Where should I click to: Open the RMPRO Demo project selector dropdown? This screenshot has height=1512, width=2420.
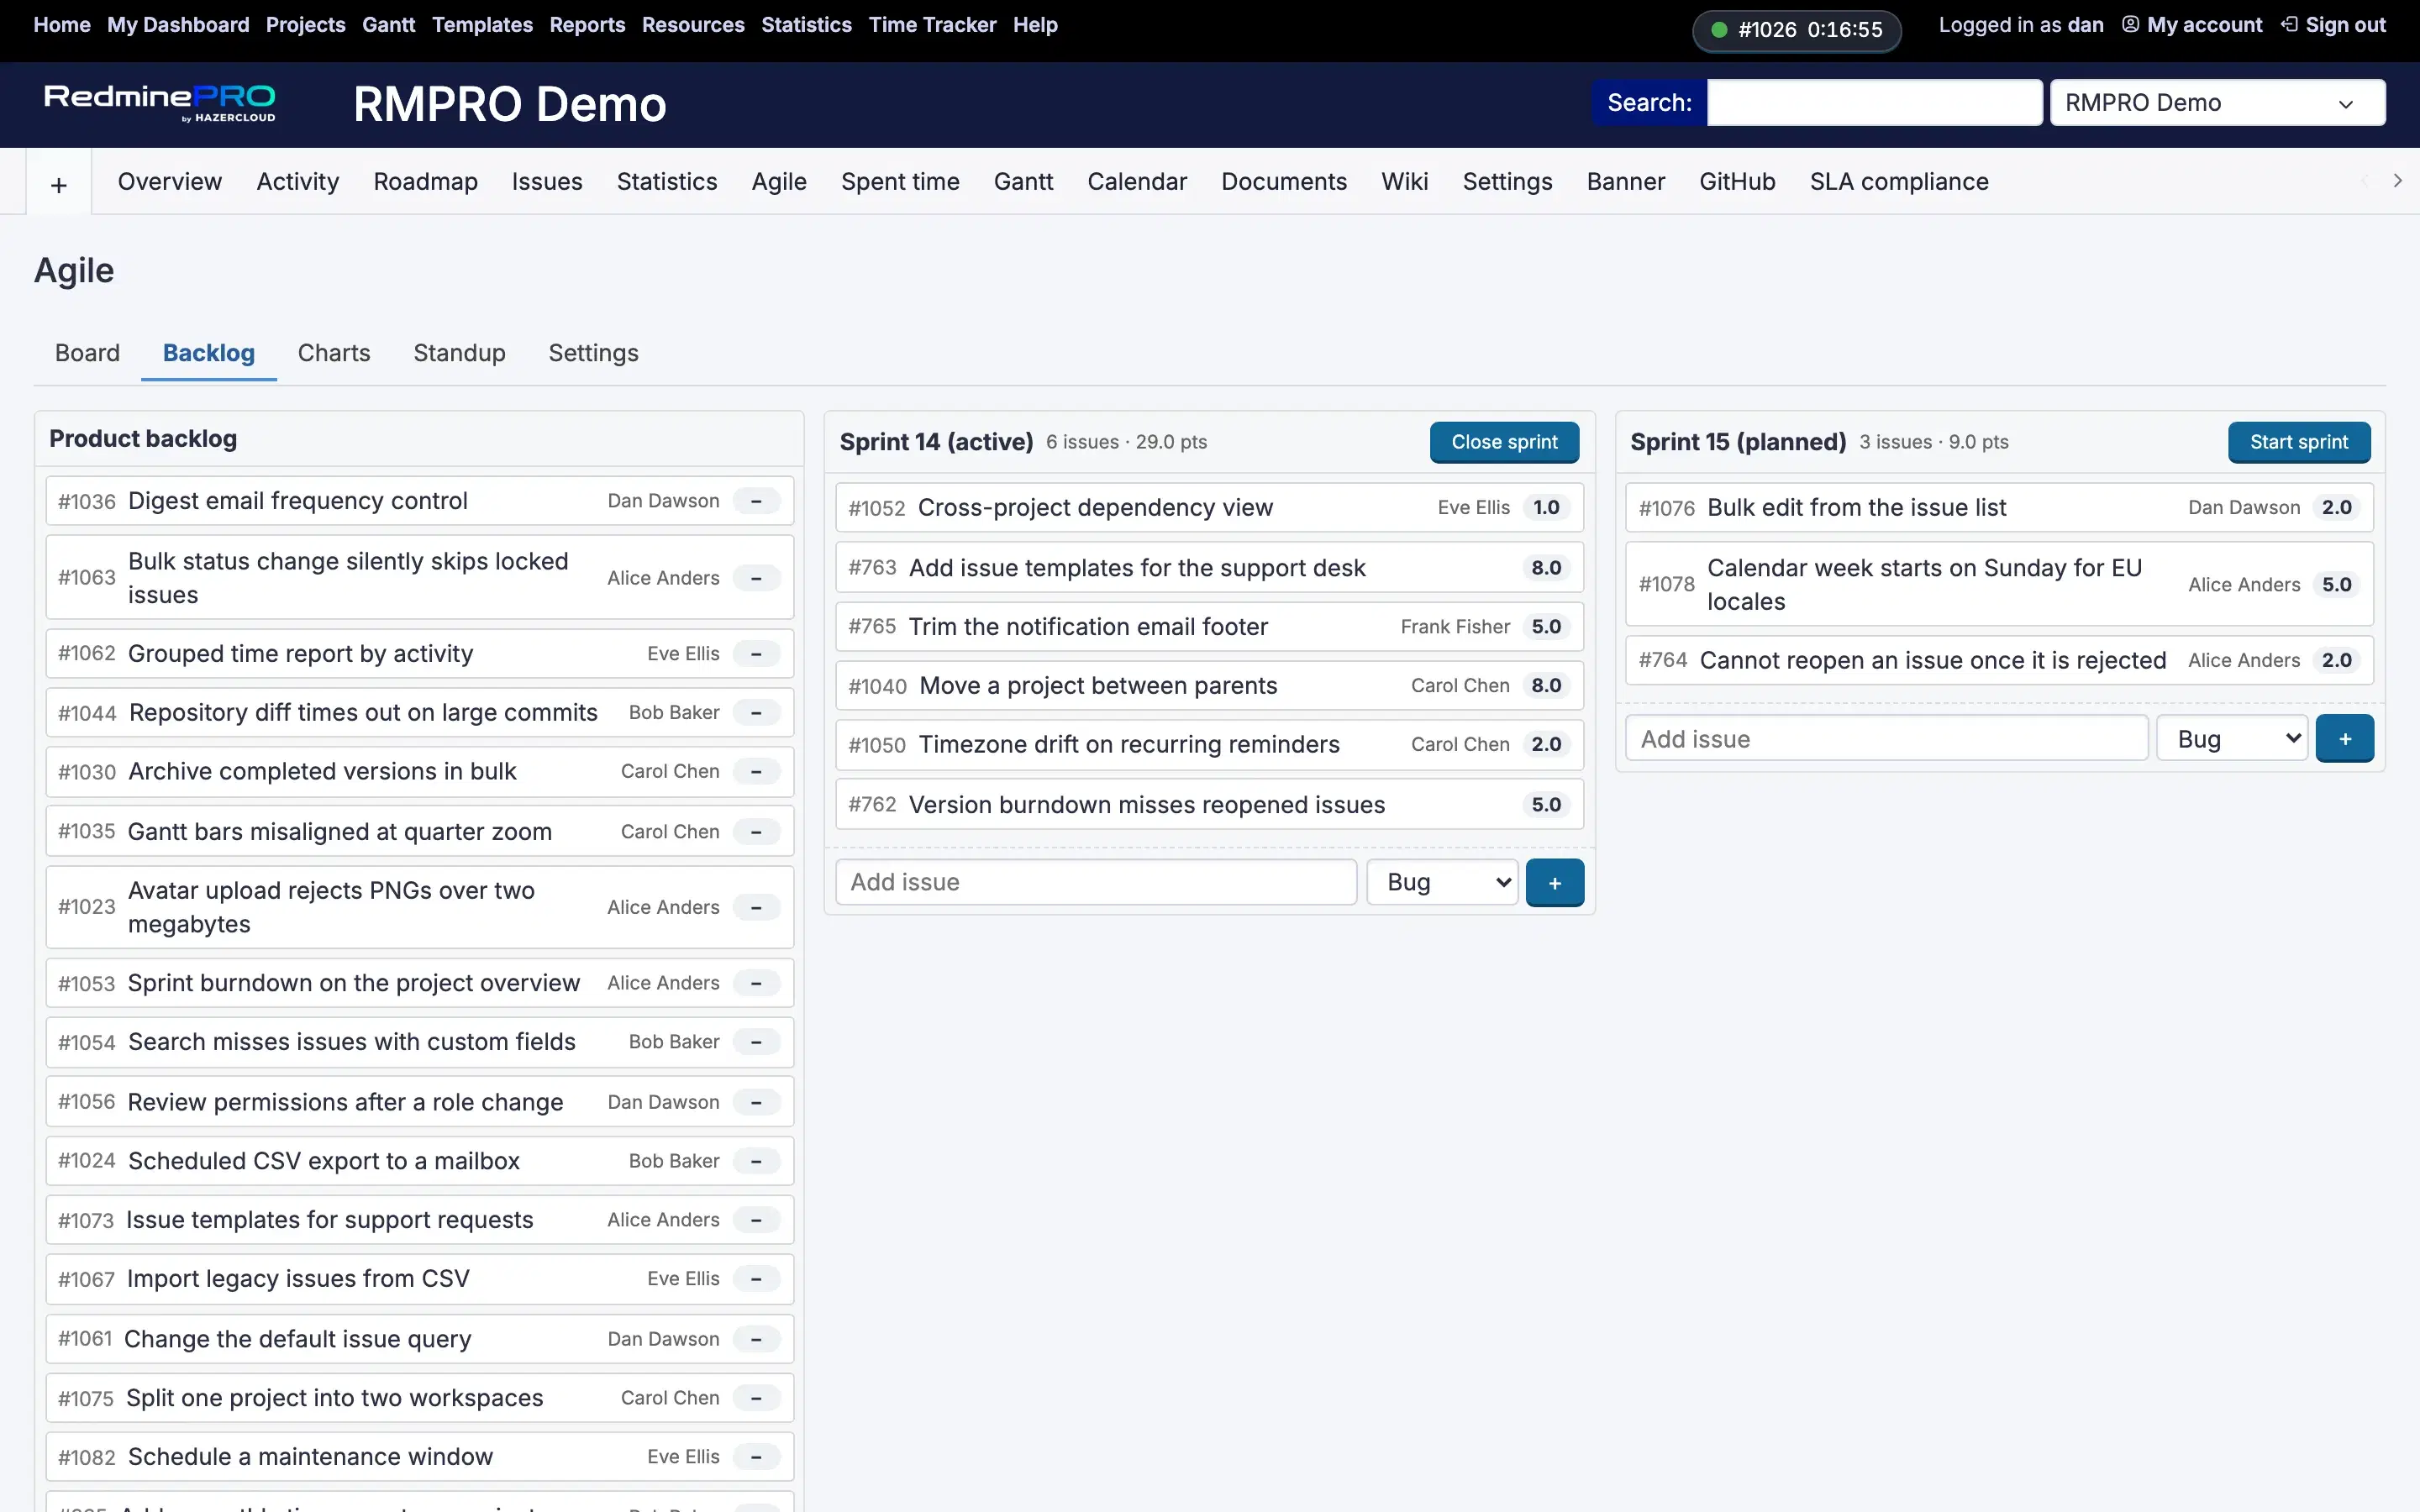click(x=2217, y=103)
